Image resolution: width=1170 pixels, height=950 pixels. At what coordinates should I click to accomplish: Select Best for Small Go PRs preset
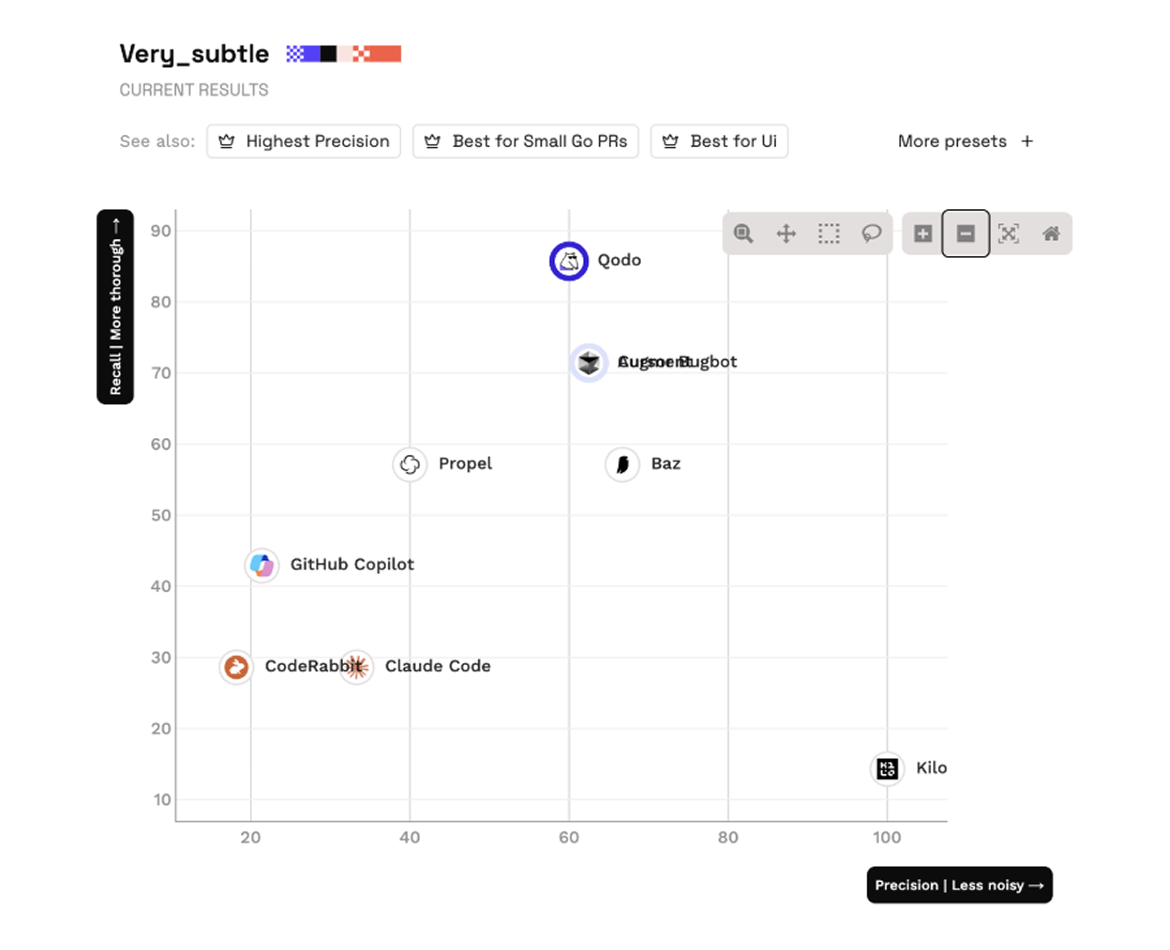coord(526,142)
